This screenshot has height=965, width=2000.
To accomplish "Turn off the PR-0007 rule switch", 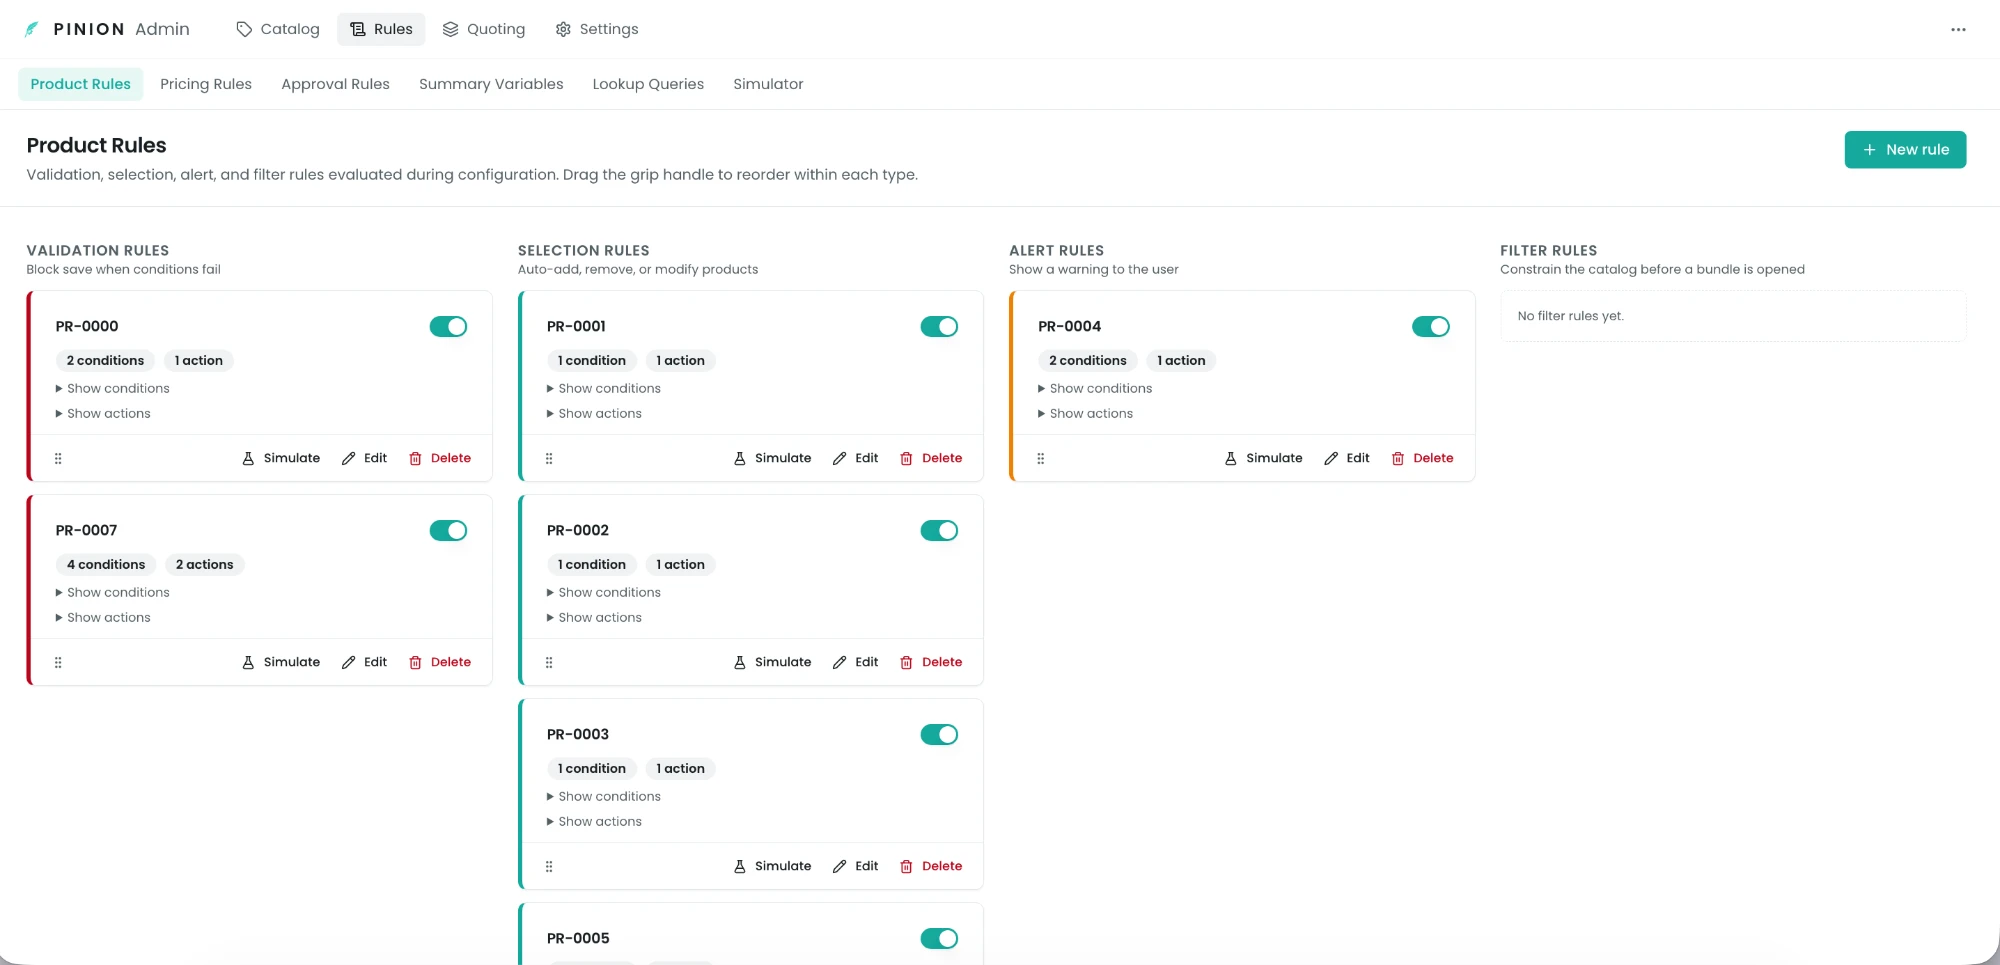I will point(448,530).
